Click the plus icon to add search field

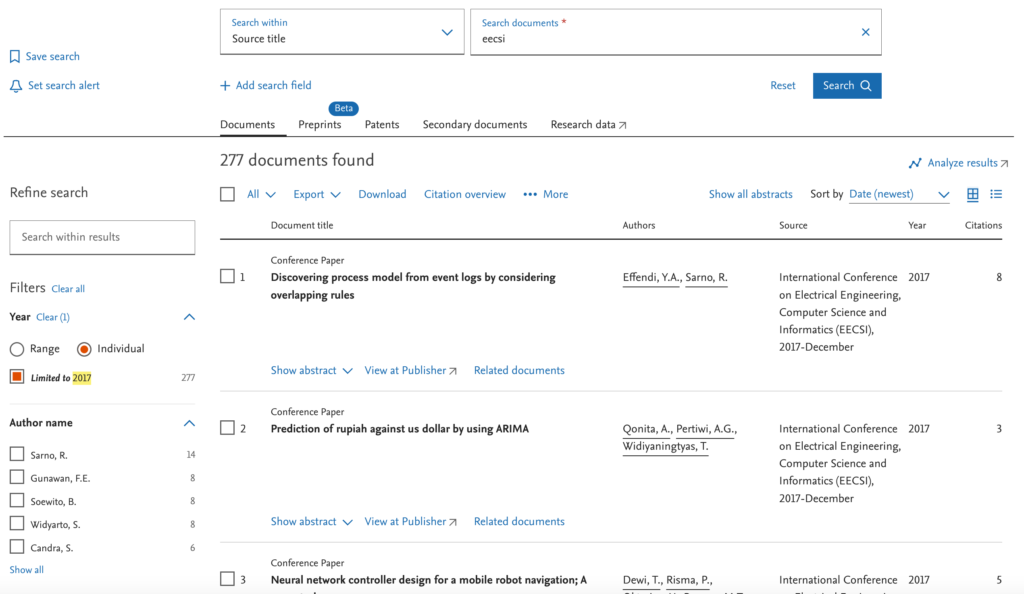(x=225, y=86)
